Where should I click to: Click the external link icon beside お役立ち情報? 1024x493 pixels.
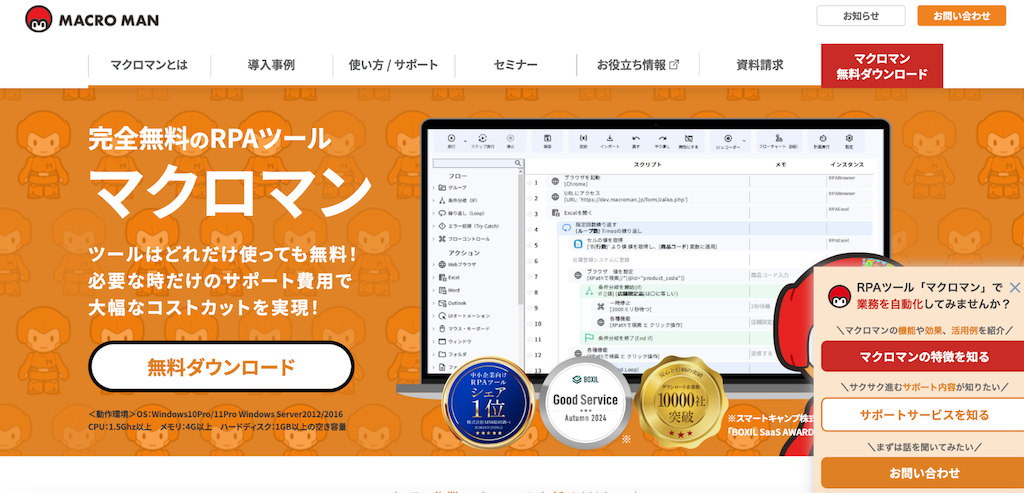pyautogui.click(x=675, y=65)
